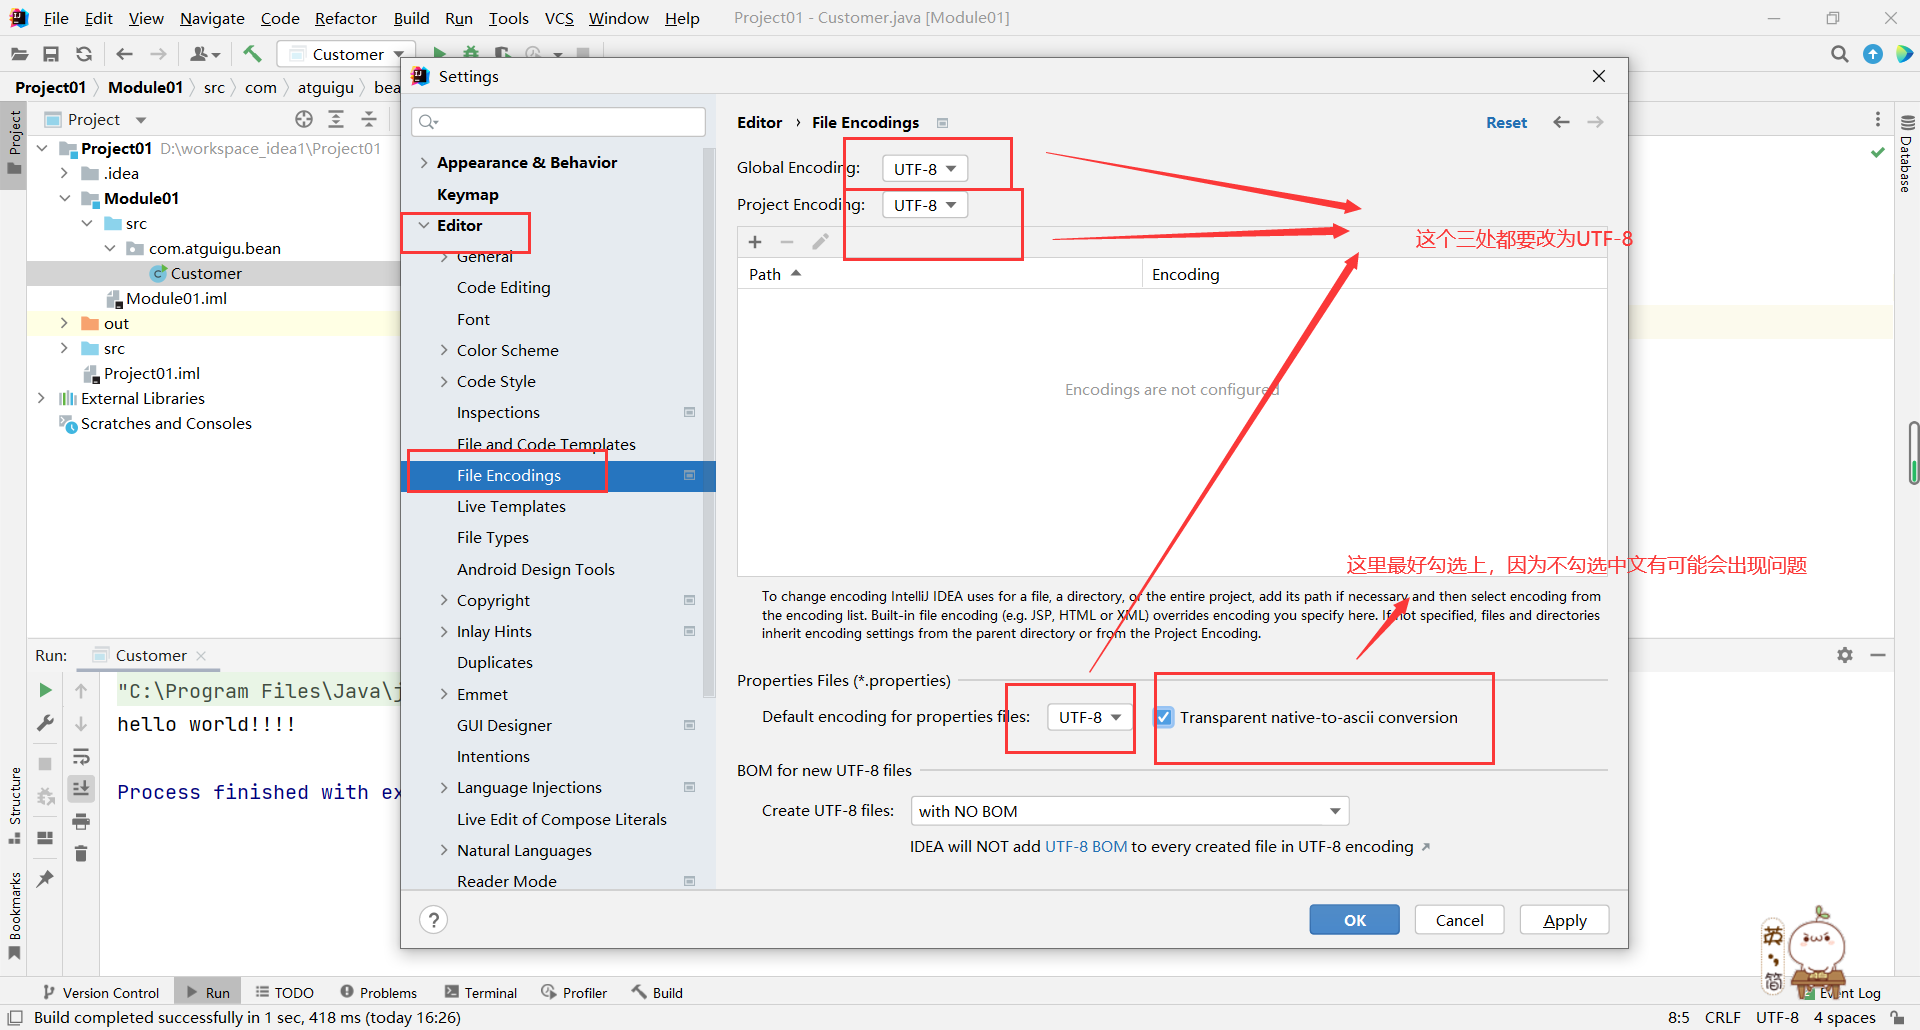Add a per-path encoding with the plus icon

755,241
